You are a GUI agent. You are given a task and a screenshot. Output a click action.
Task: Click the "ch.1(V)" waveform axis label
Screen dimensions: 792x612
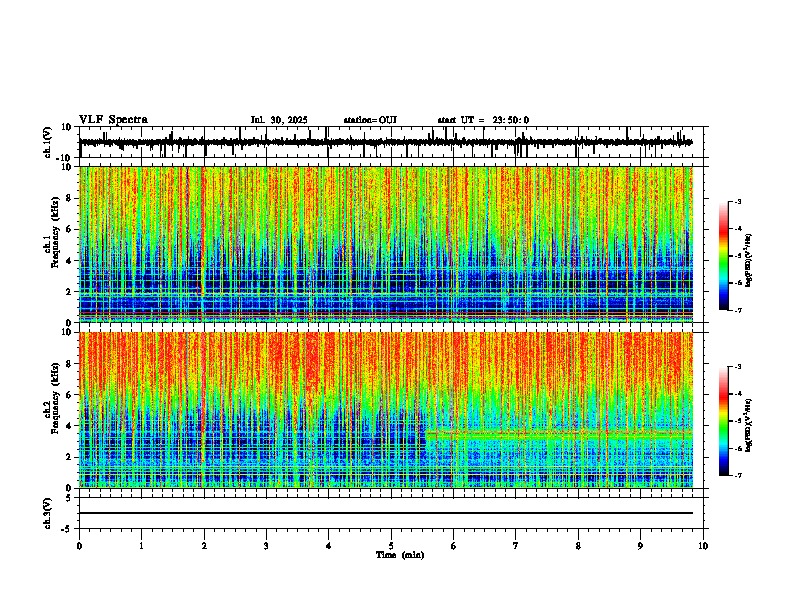pyautogui.click(x=48, y=142)
